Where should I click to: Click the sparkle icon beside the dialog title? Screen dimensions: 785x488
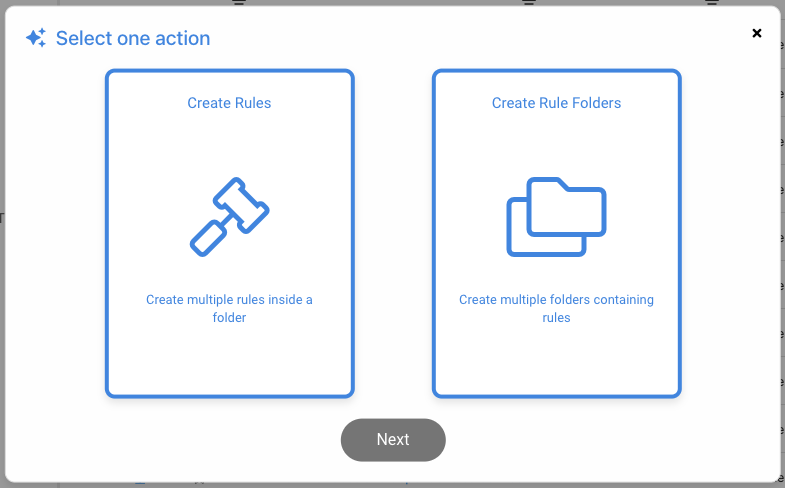36,38
